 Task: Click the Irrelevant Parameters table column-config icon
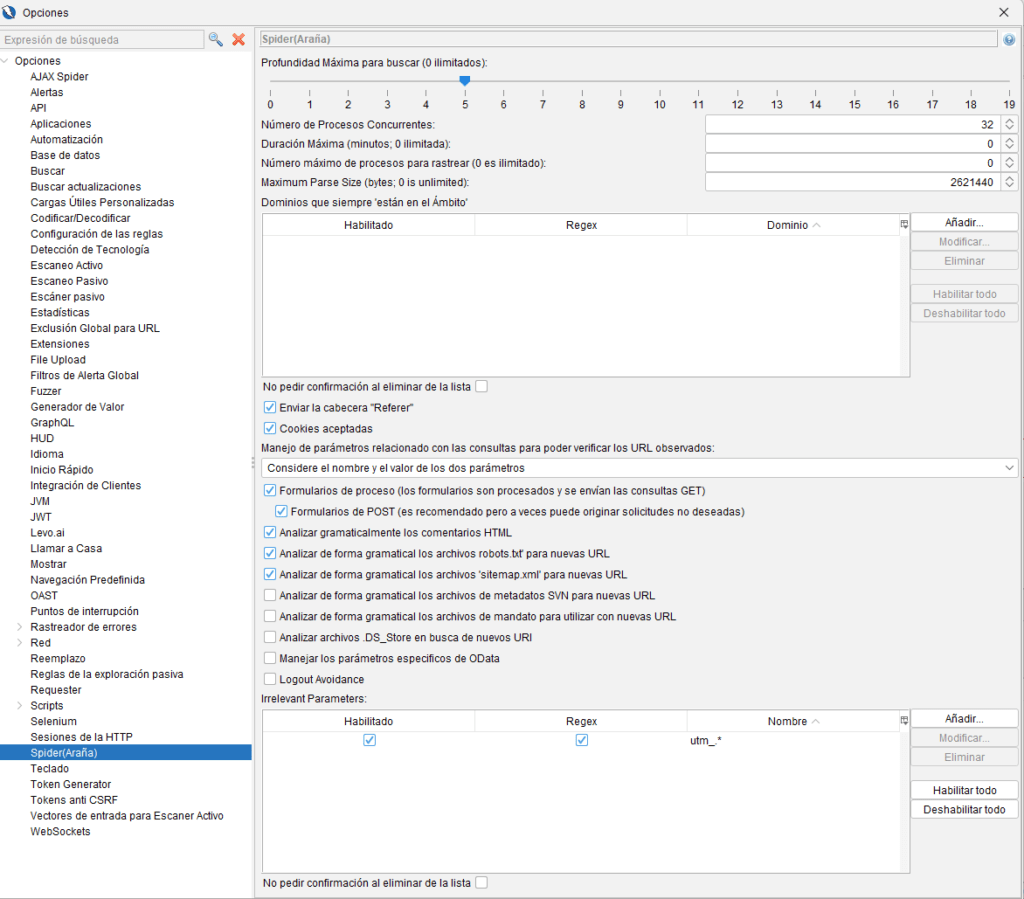[x=904, y=720]
